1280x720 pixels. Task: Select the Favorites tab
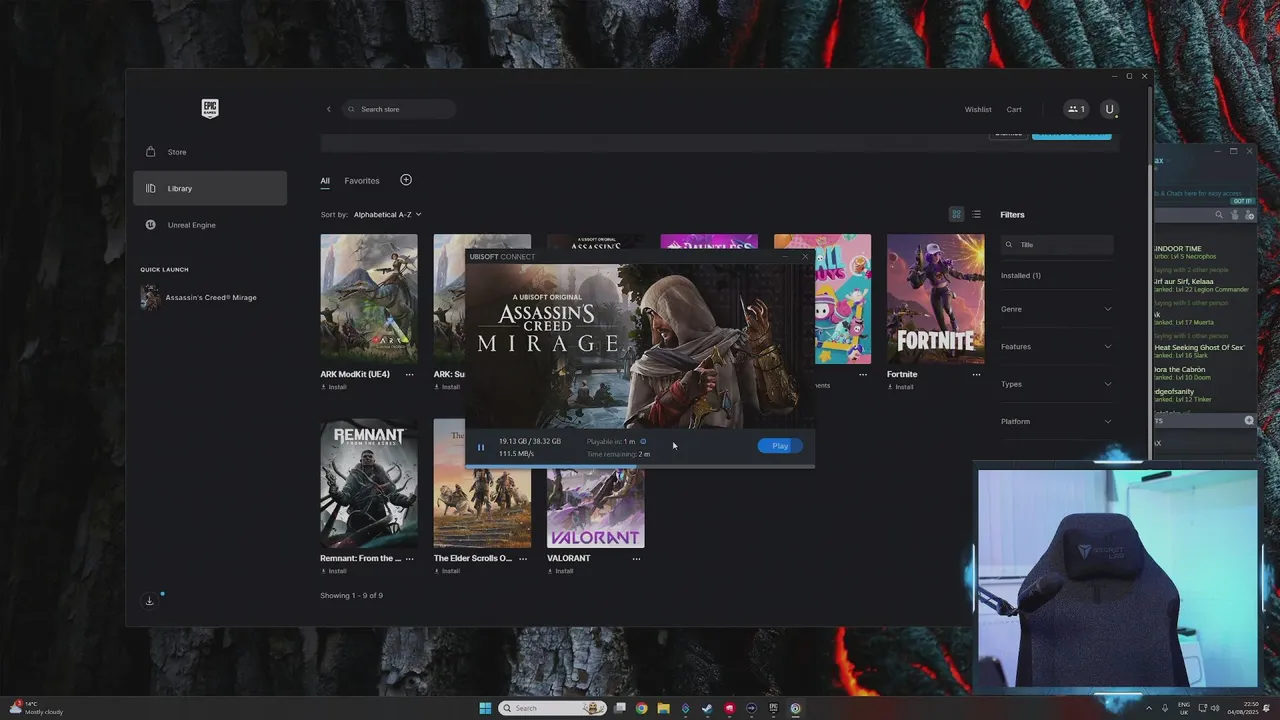pyautogui.click(x=362, y=181)
